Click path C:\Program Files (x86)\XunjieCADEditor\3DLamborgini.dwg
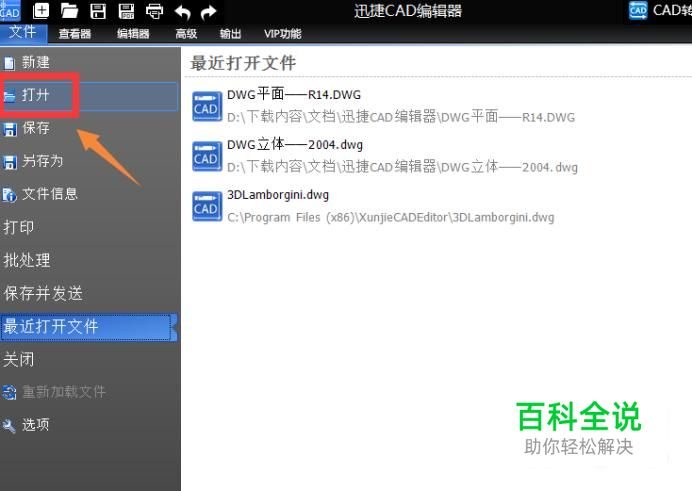 coord(391,217)
